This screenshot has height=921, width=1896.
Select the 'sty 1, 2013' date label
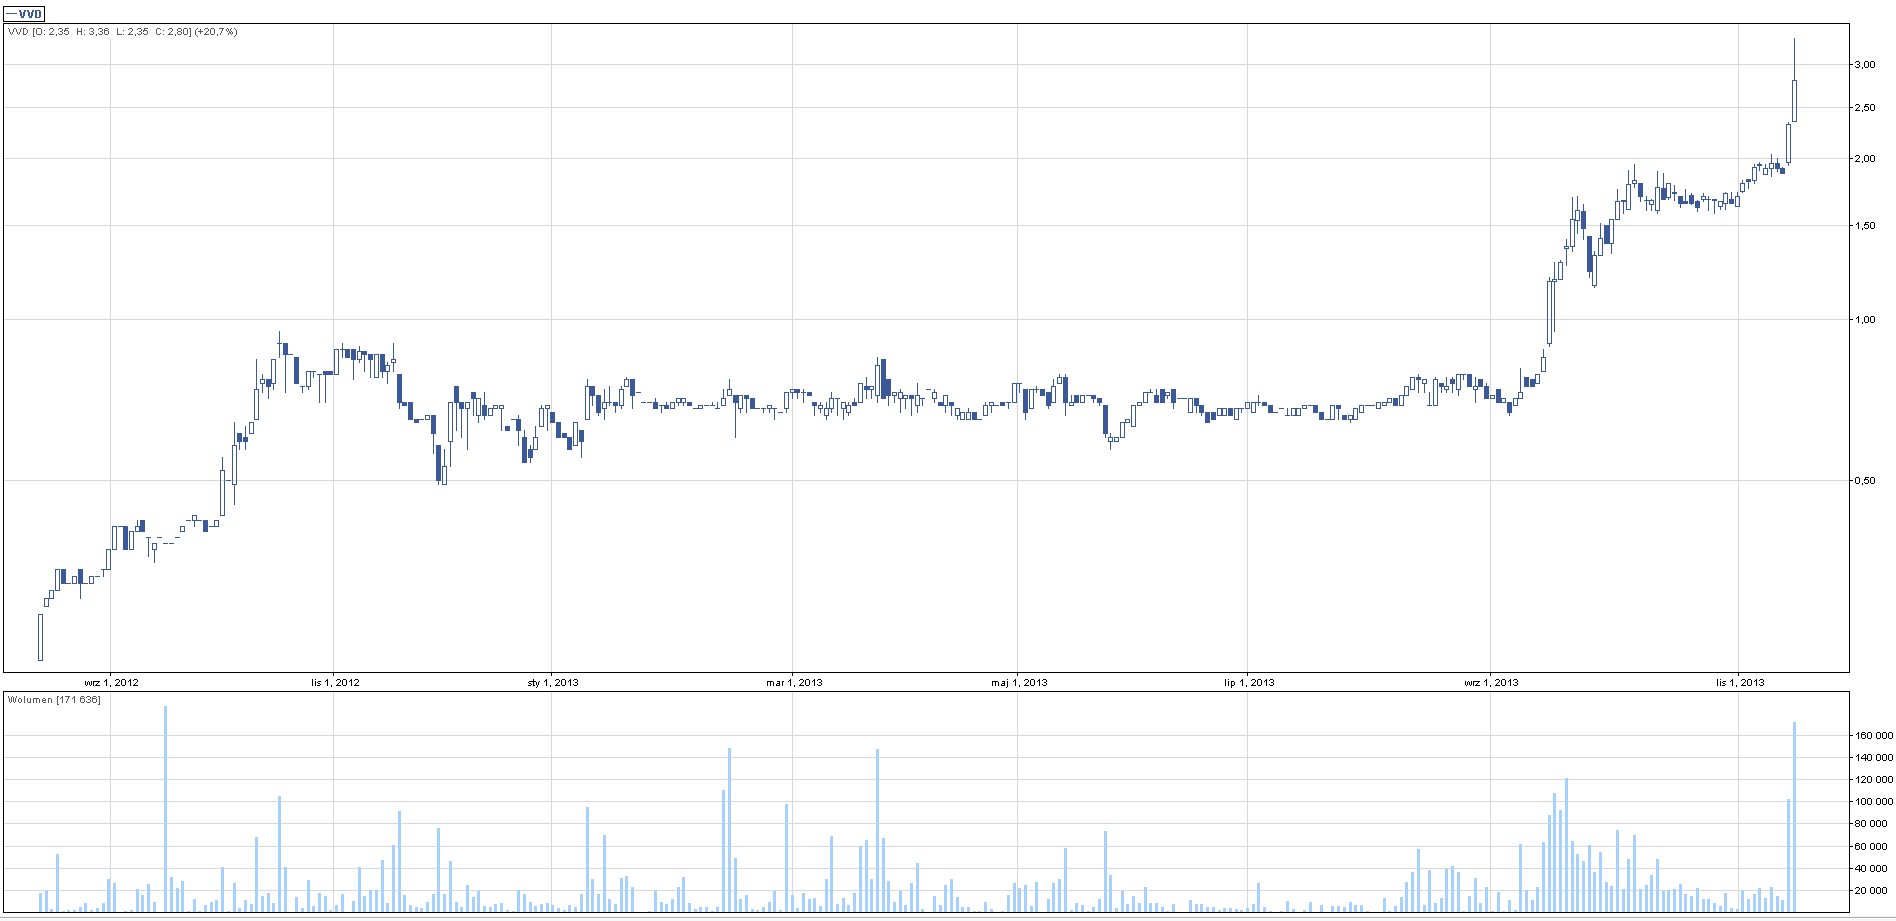point(553,683)
